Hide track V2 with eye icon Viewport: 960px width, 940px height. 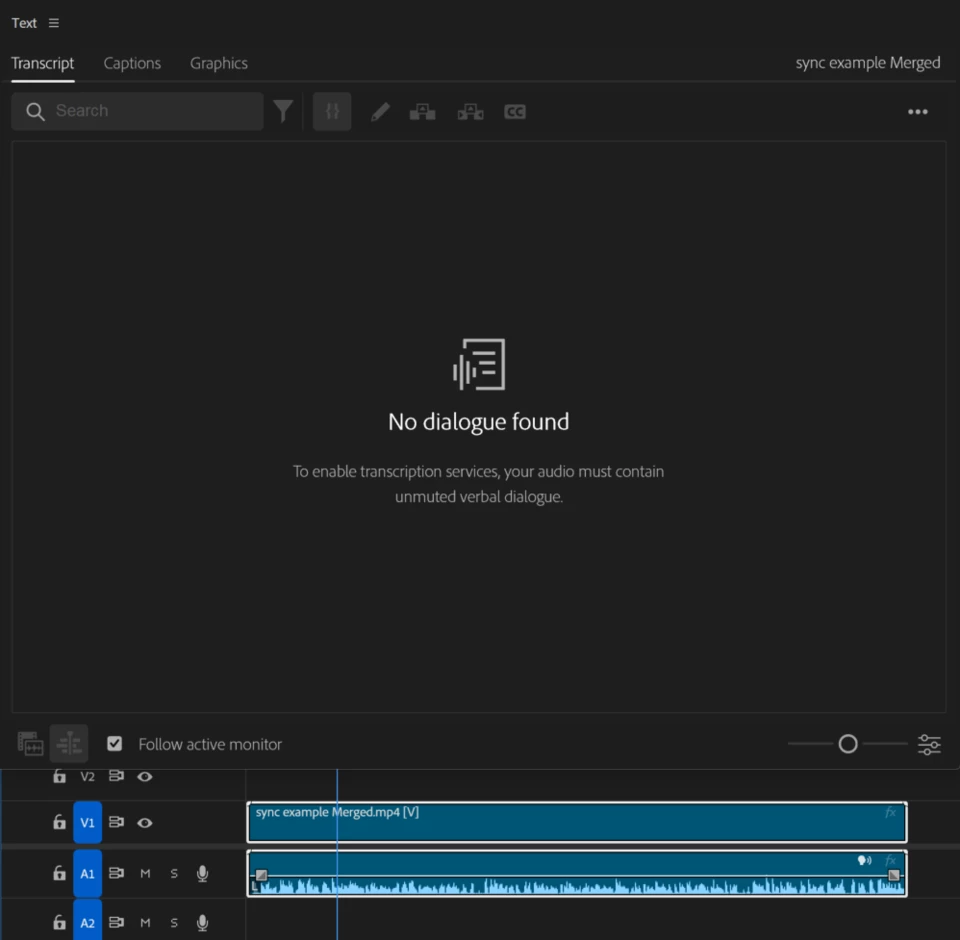(x=144, y=776)
